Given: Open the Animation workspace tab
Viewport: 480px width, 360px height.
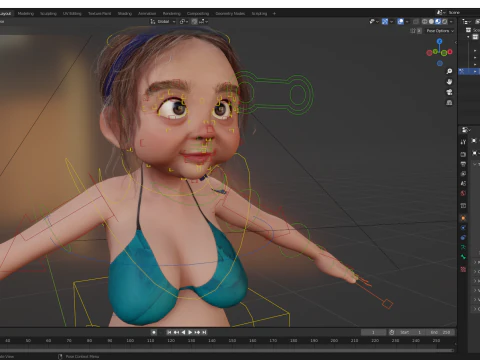Looking at the screenshot, I should 147,14.
